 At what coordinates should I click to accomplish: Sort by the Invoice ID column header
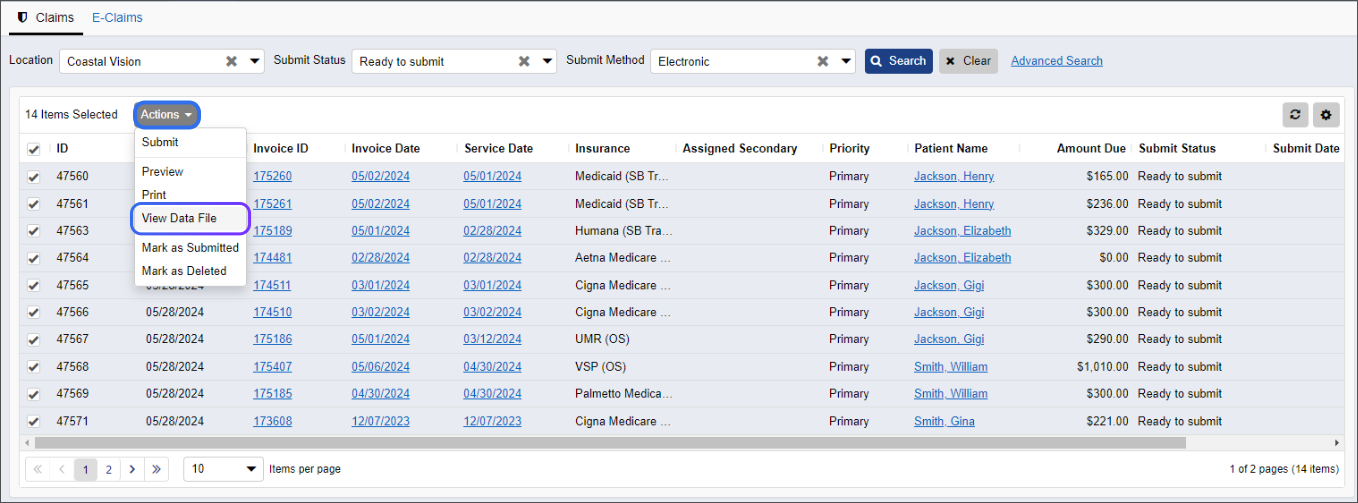tap(281, 149)
